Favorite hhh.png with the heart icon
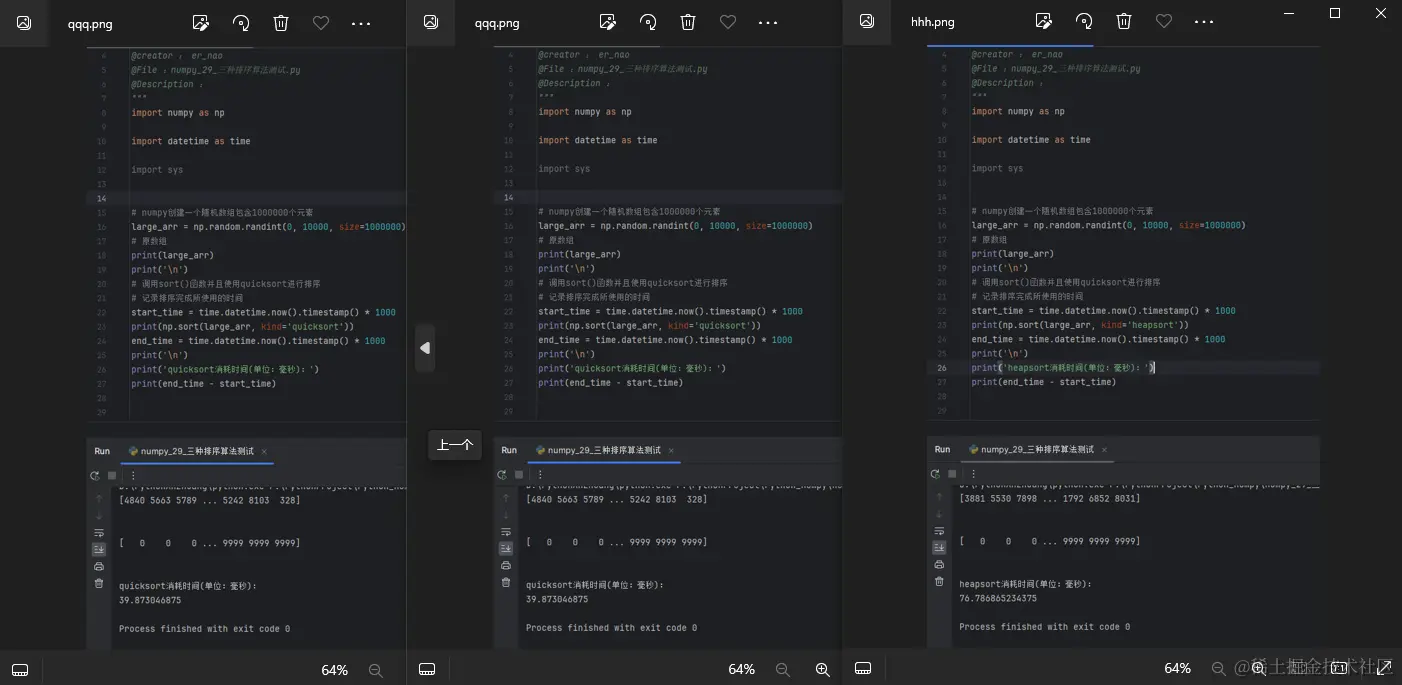1402x685 pixels. click(x=1164, y=21)
